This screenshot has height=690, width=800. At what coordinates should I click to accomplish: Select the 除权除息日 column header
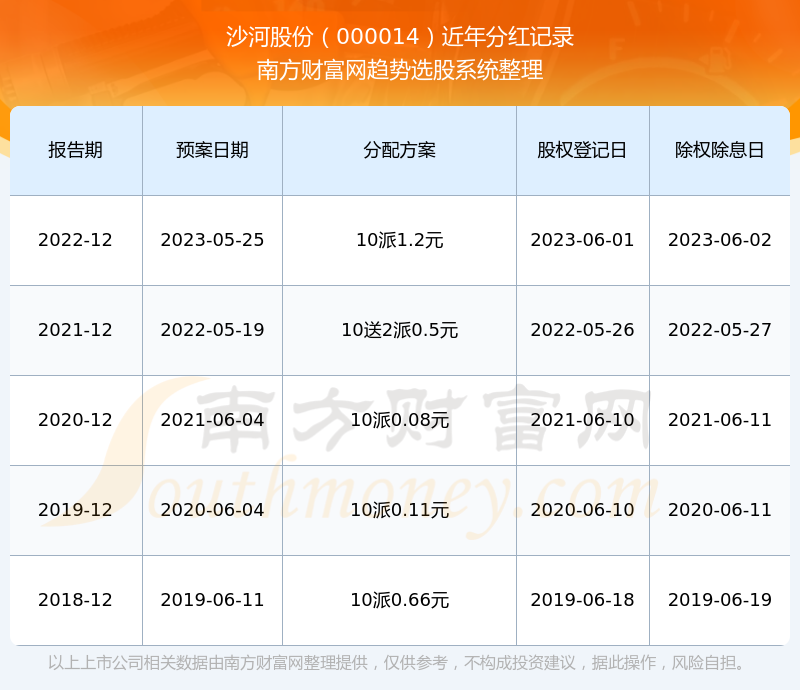719,150
